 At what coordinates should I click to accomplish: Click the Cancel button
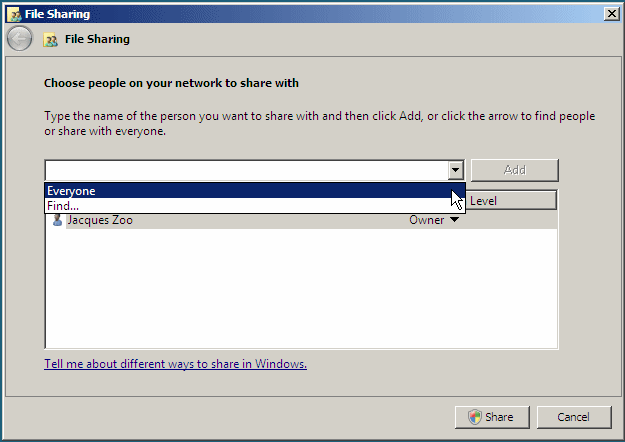tap(574, 417)
